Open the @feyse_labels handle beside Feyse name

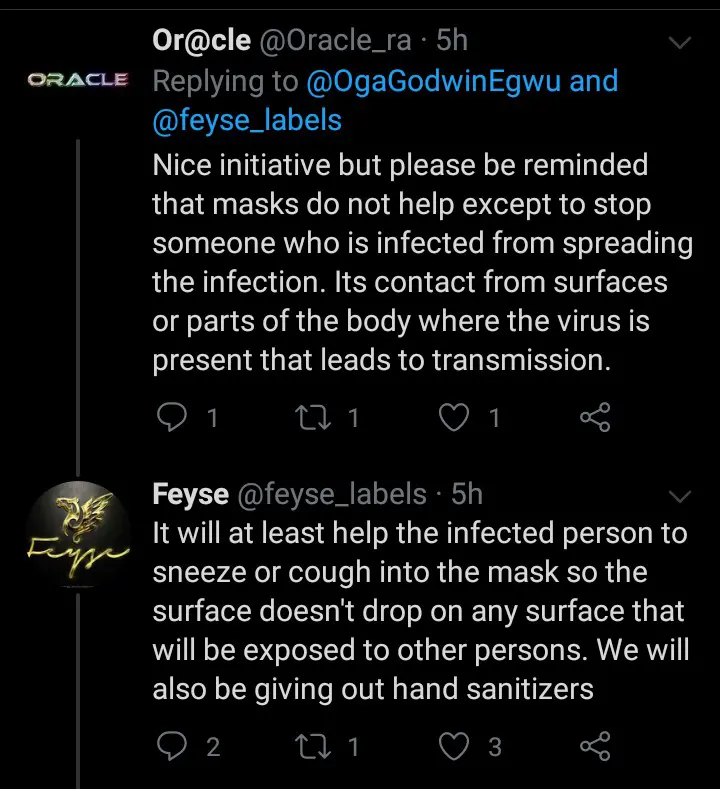point(332,494)
